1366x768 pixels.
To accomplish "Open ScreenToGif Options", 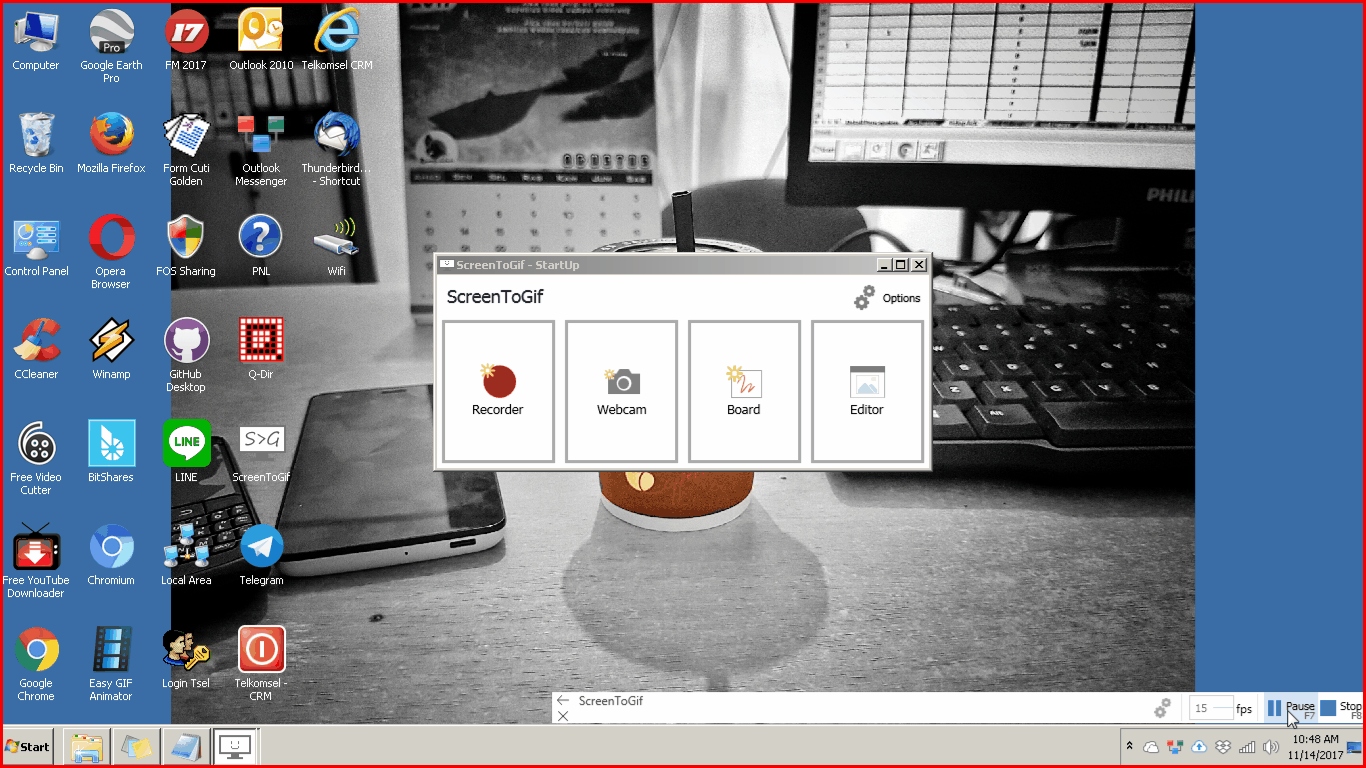I will click(x=887, y=298).
